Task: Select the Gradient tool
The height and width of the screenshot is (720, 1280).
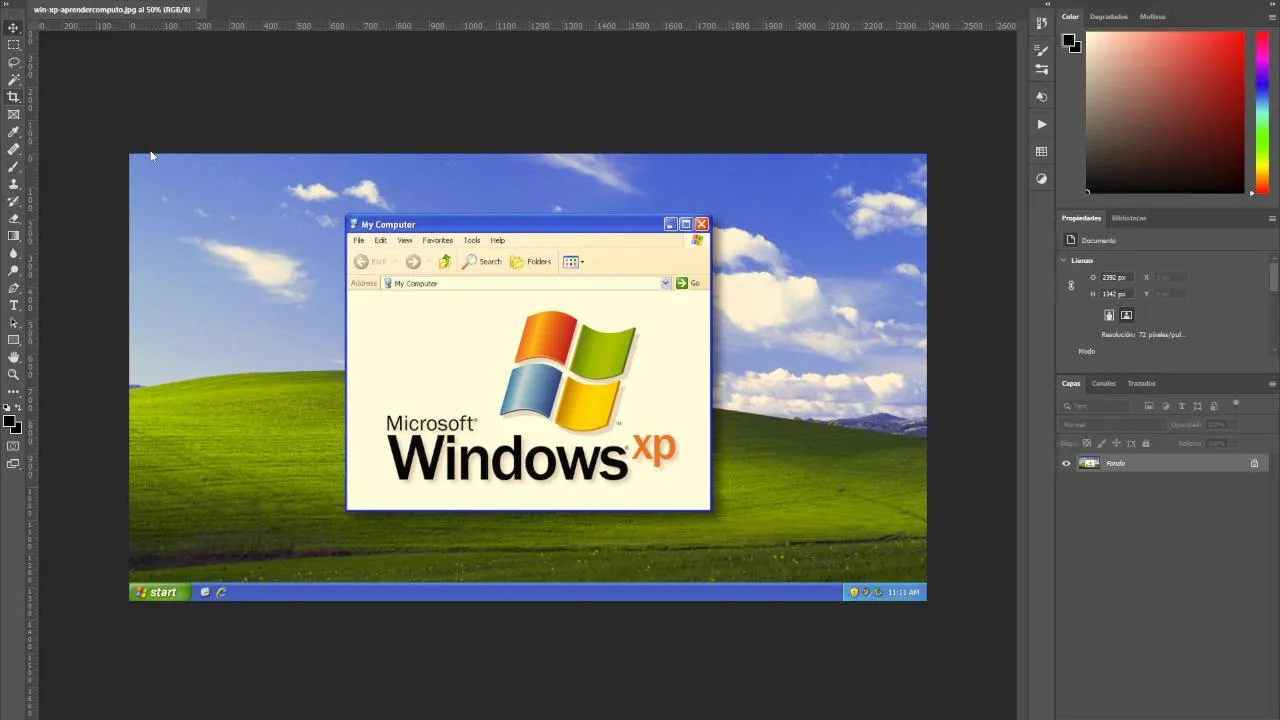Action: (x=13, y=236)
